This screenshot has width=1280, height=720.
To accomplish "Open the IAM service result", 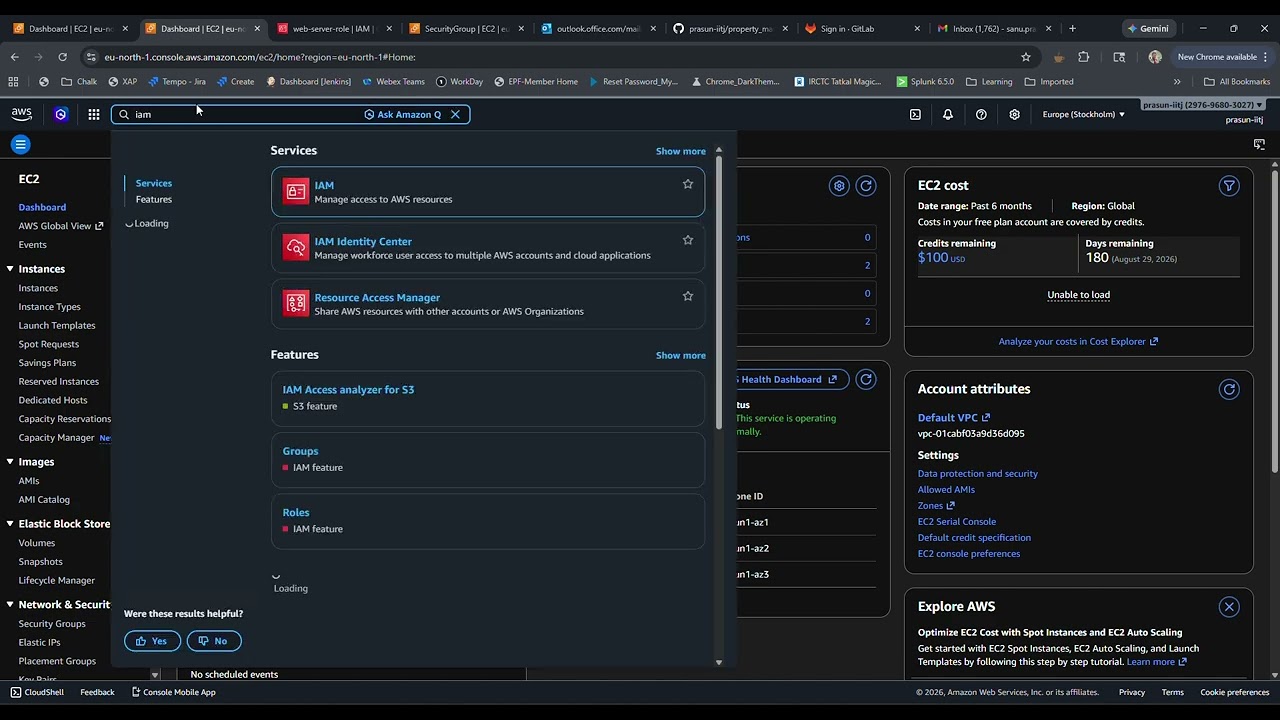I will (488, 192).
